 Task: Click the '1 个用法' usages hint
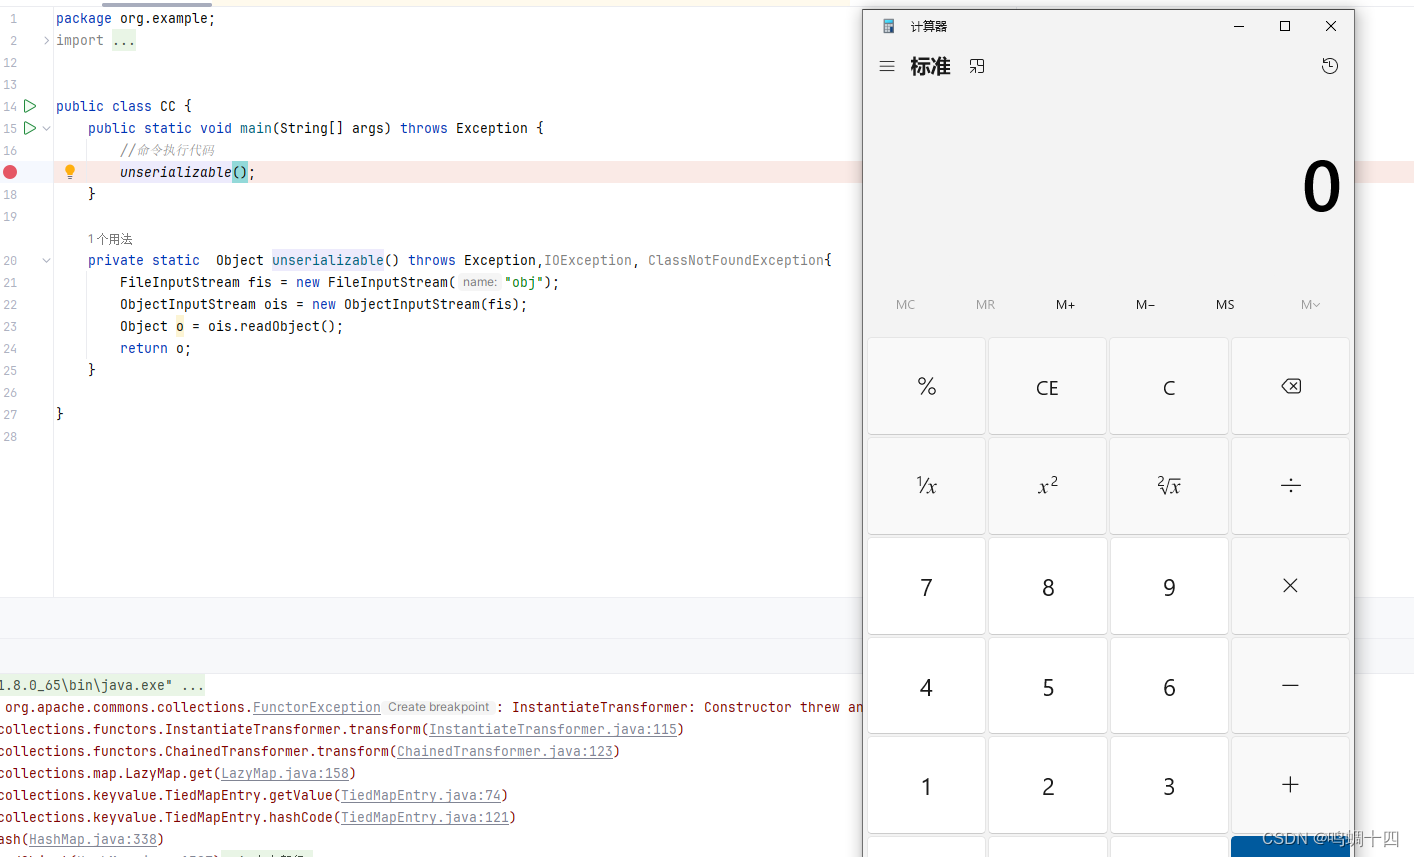click(110, 239)
